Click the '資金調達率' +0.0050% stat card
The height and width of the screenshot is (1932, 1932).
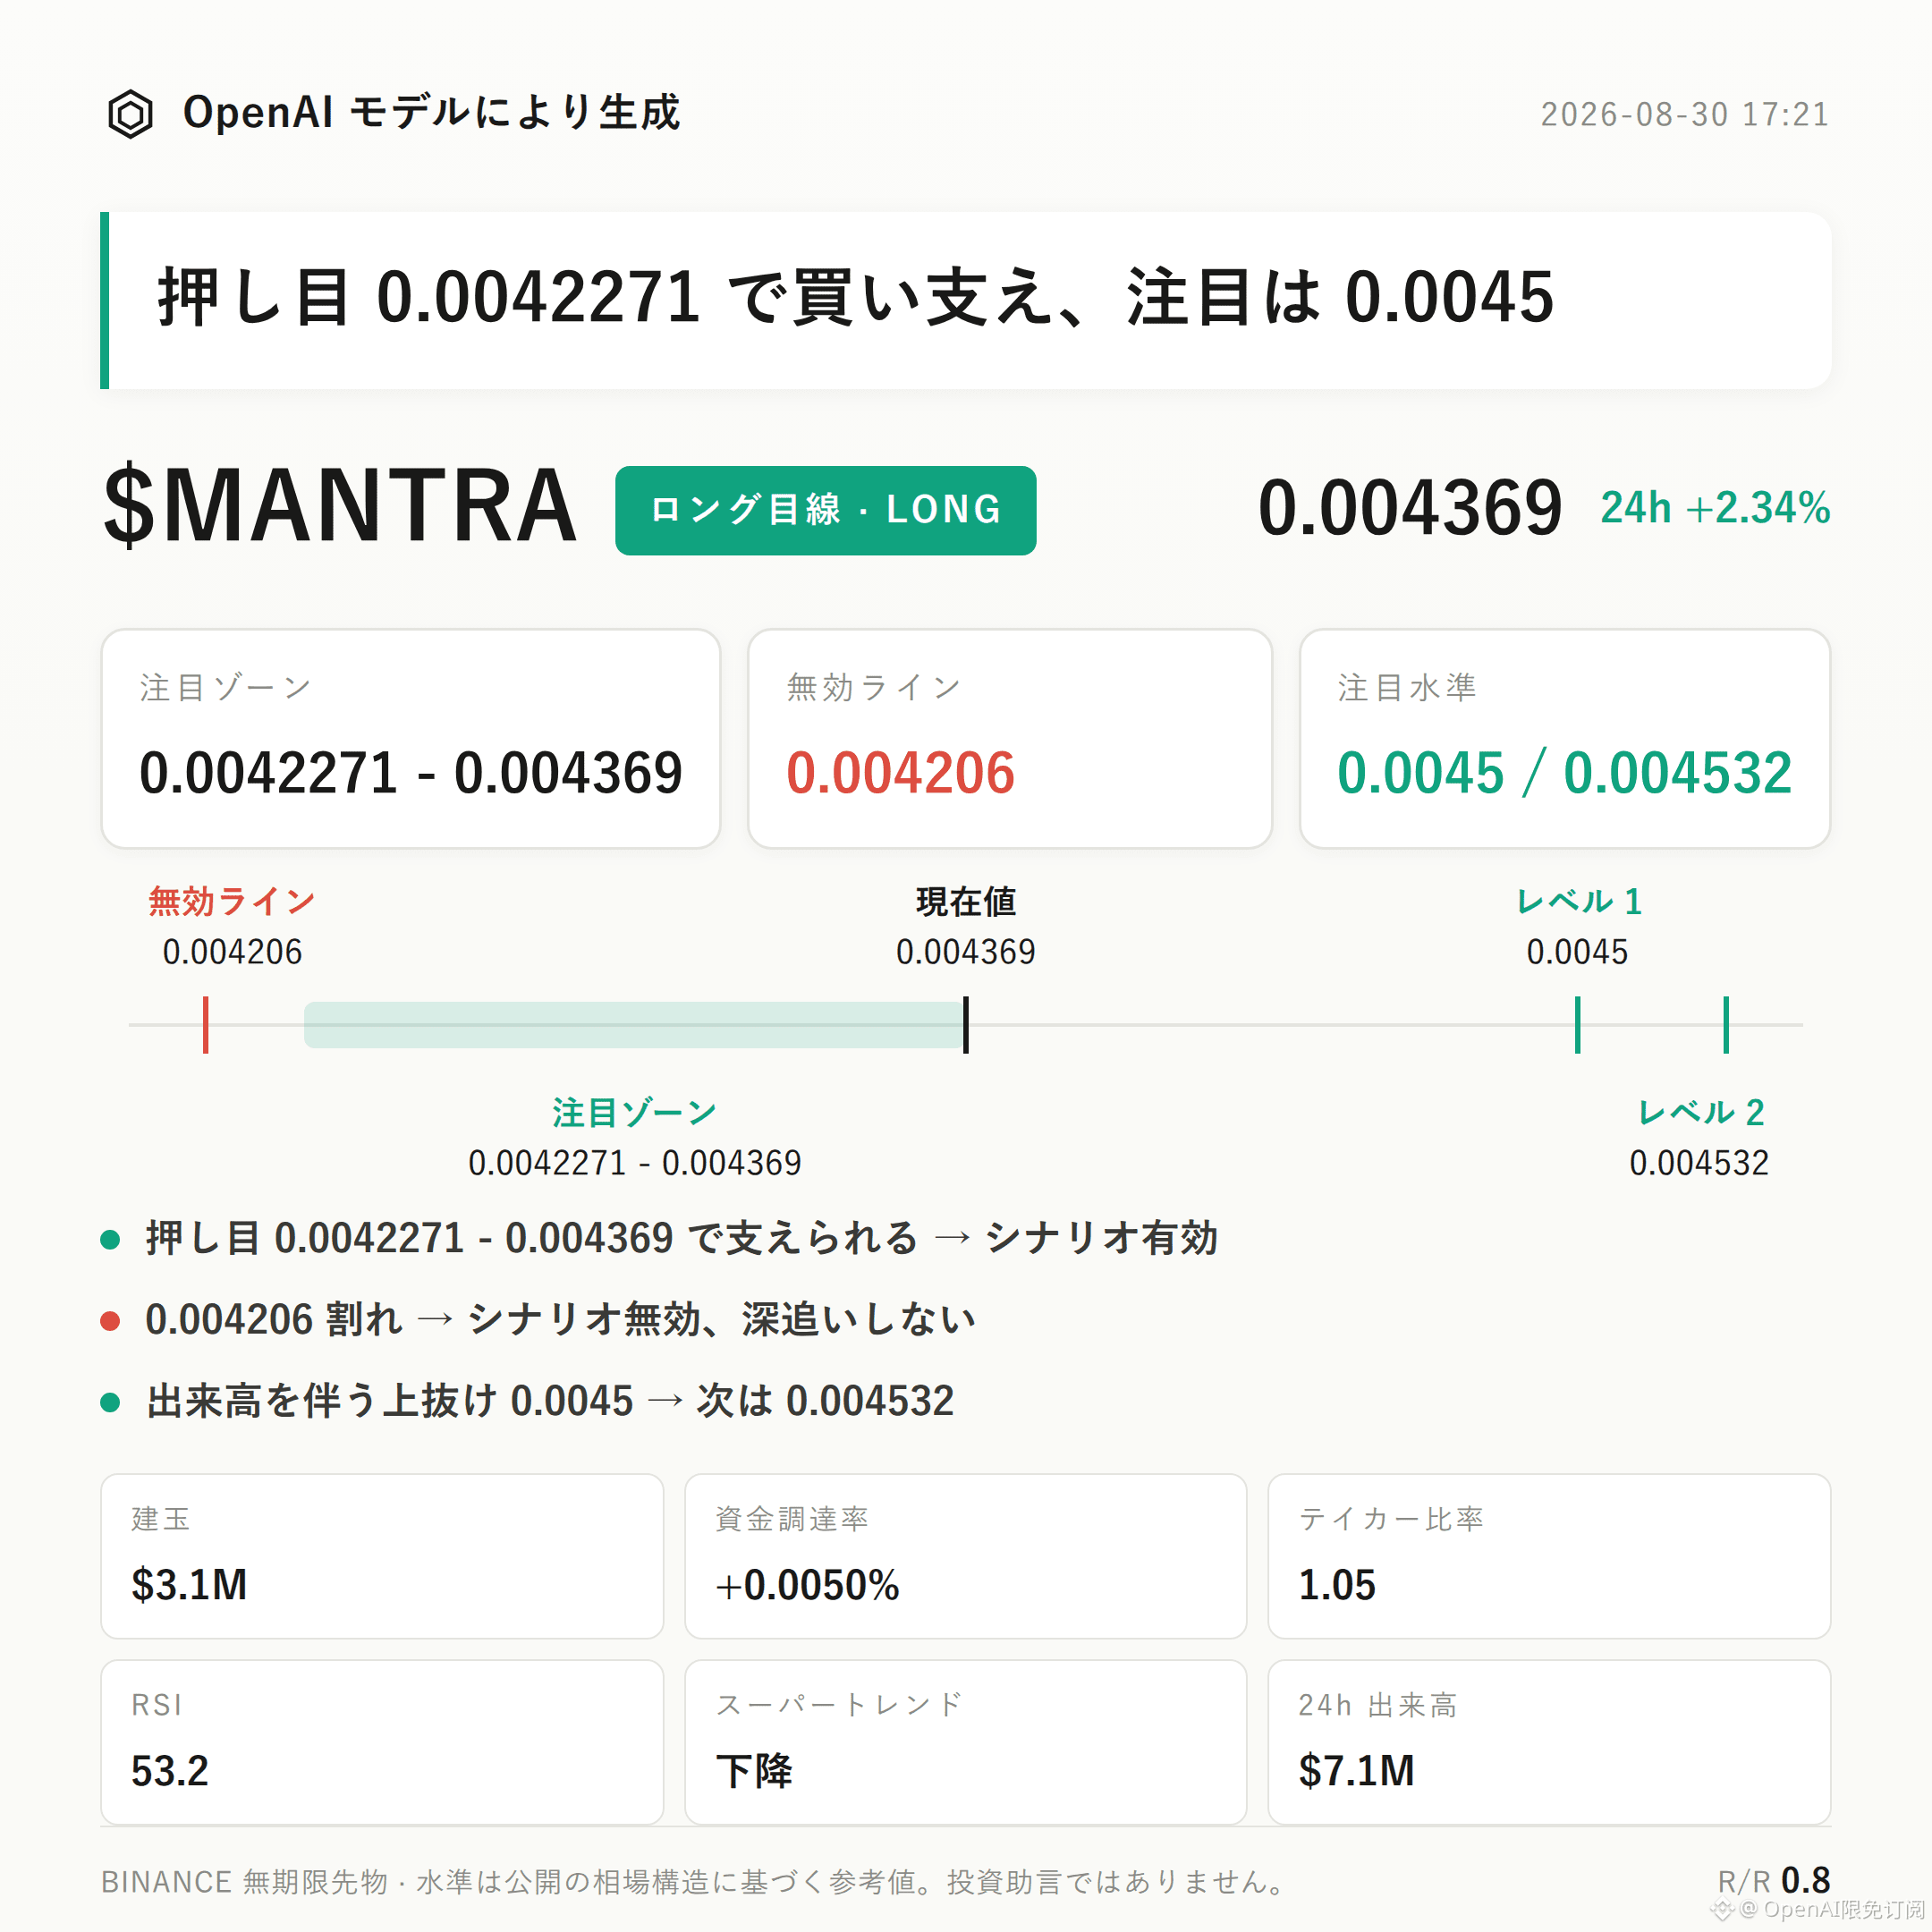(x=965, y=1556)
